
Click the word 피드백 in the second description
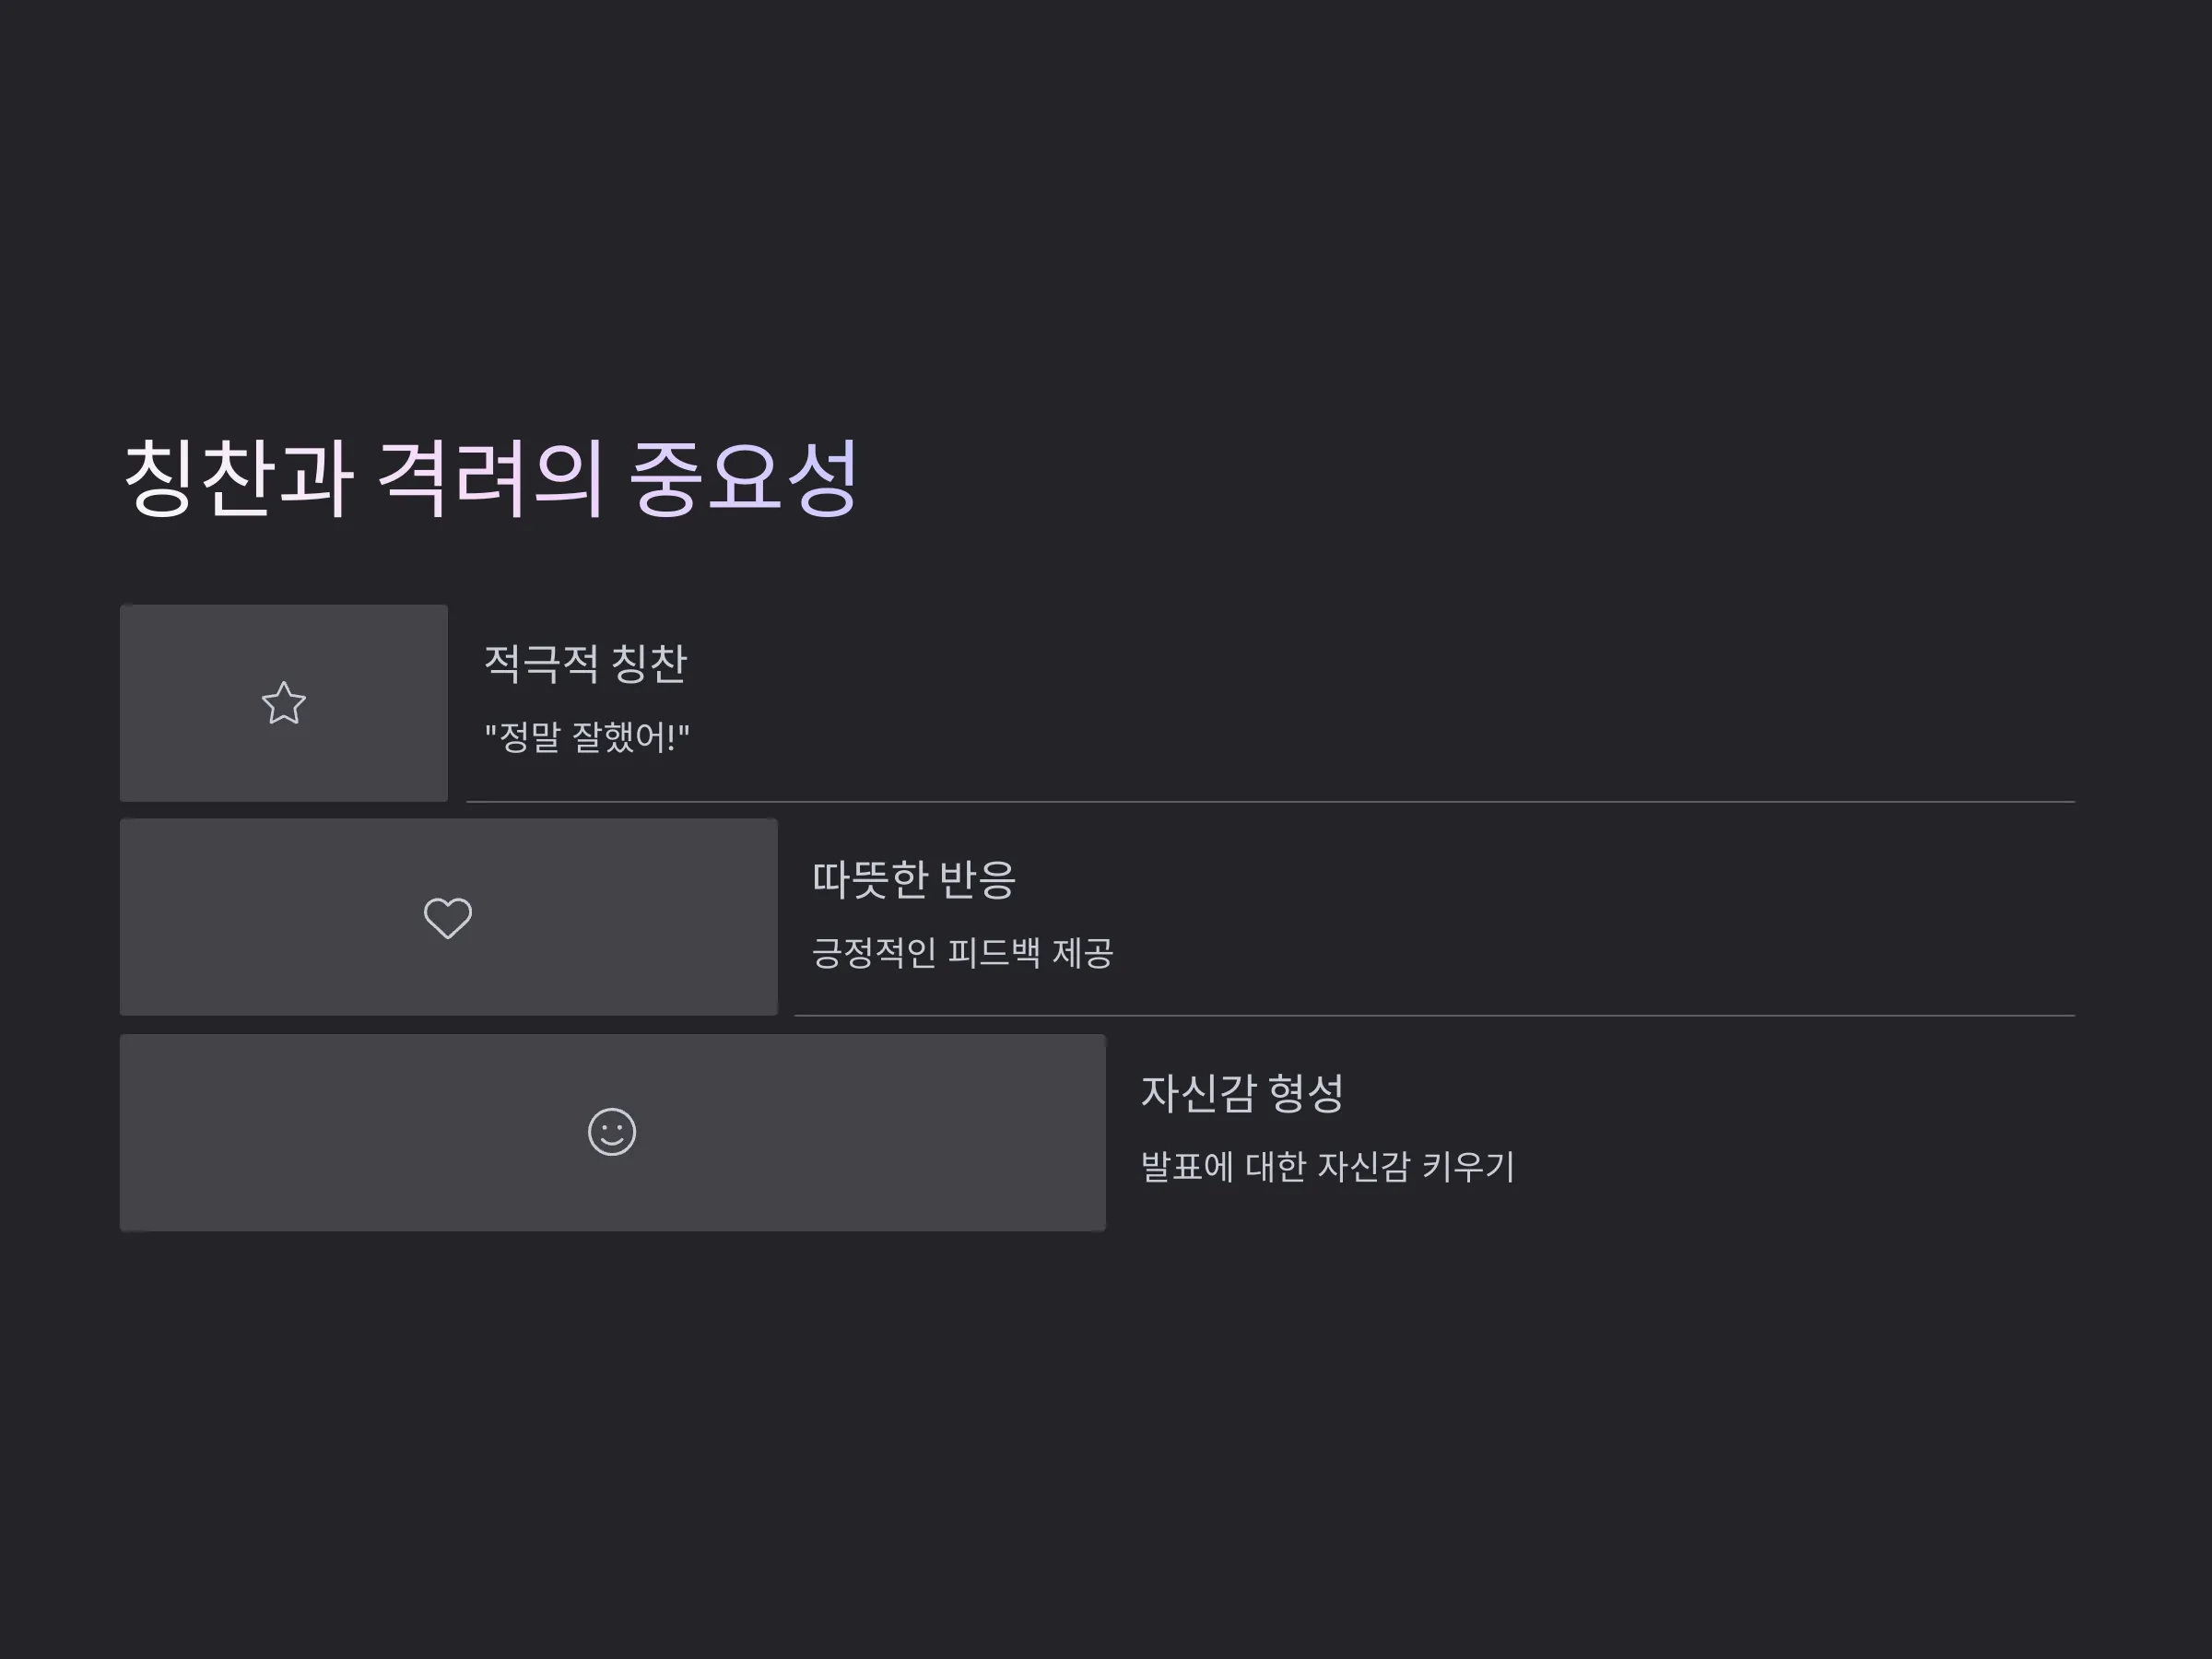994,953
